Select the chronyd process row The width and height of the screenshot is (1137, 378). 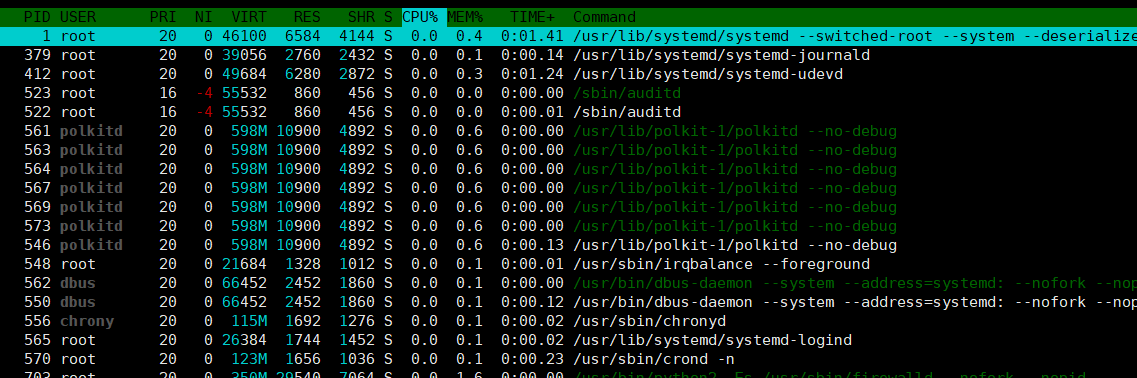(568, 321)
